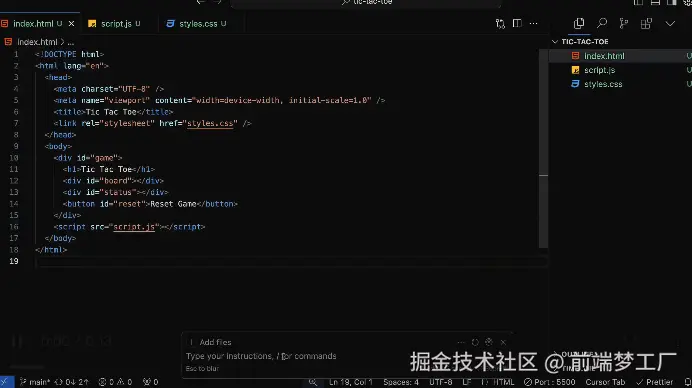Click the Open Changes compare icon

500,23
